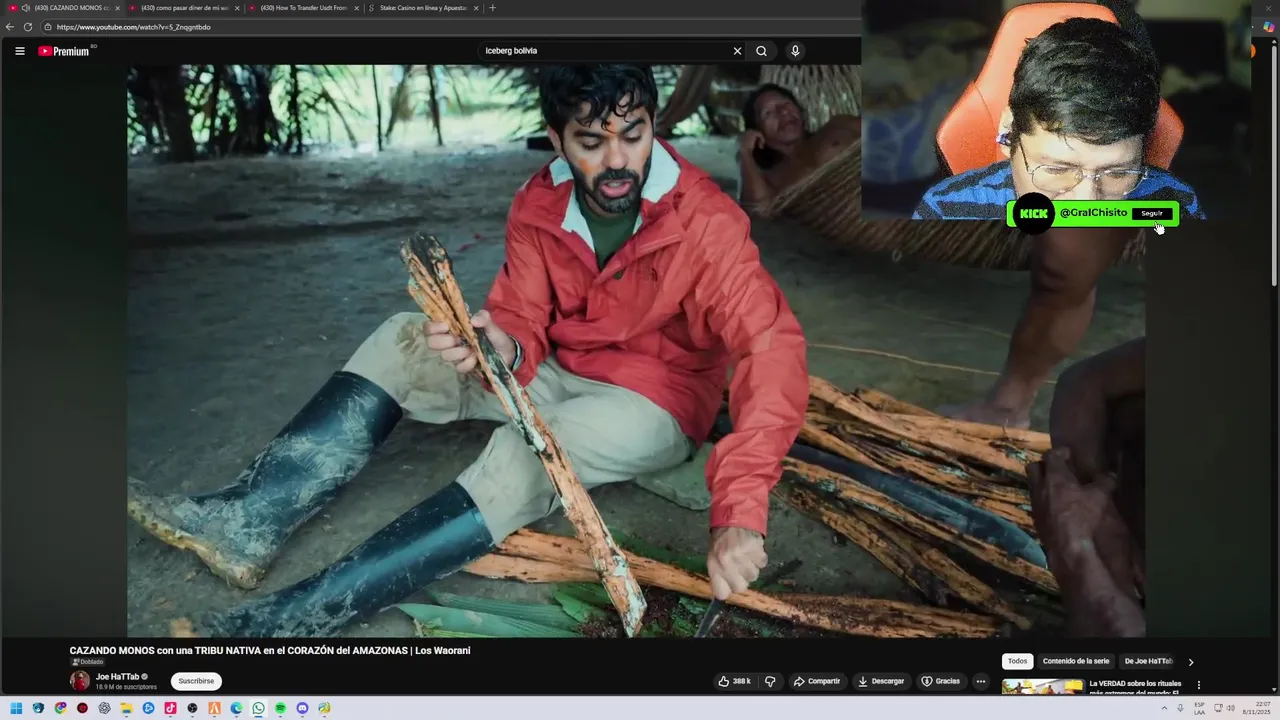Click the tray microphone icon
Image resolution: width=1280 pixels, height=720 pixels.
1180,708
